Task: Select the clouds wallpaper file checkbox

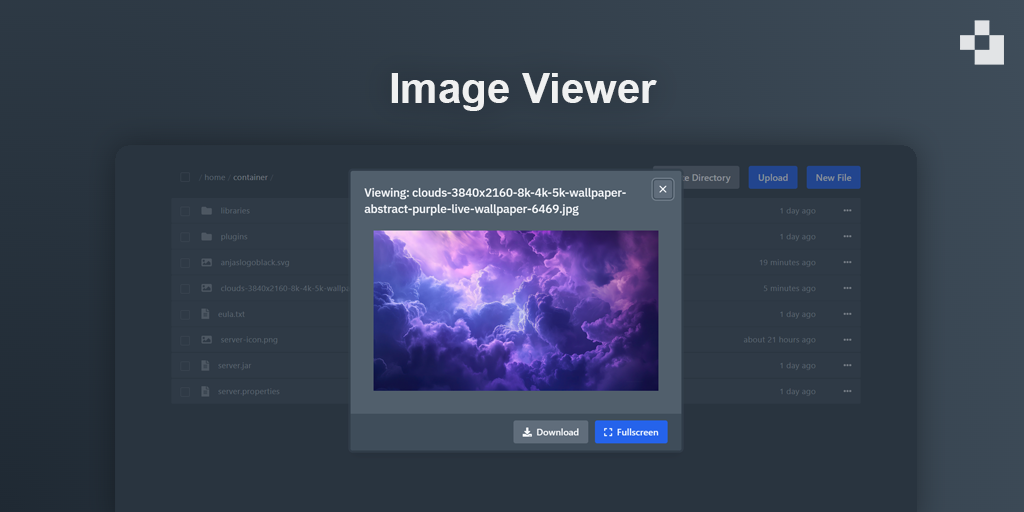Action: 185,288
